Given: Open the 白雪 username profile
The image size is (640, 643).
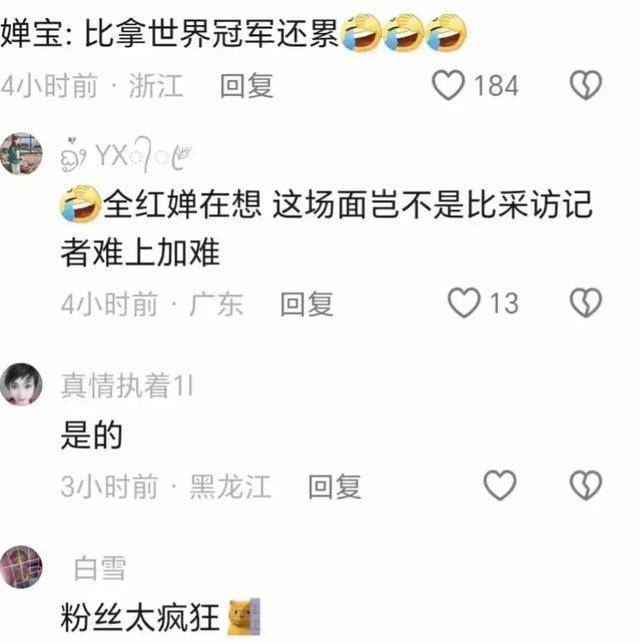Looking at the screenshot, I should pos(100,568).
